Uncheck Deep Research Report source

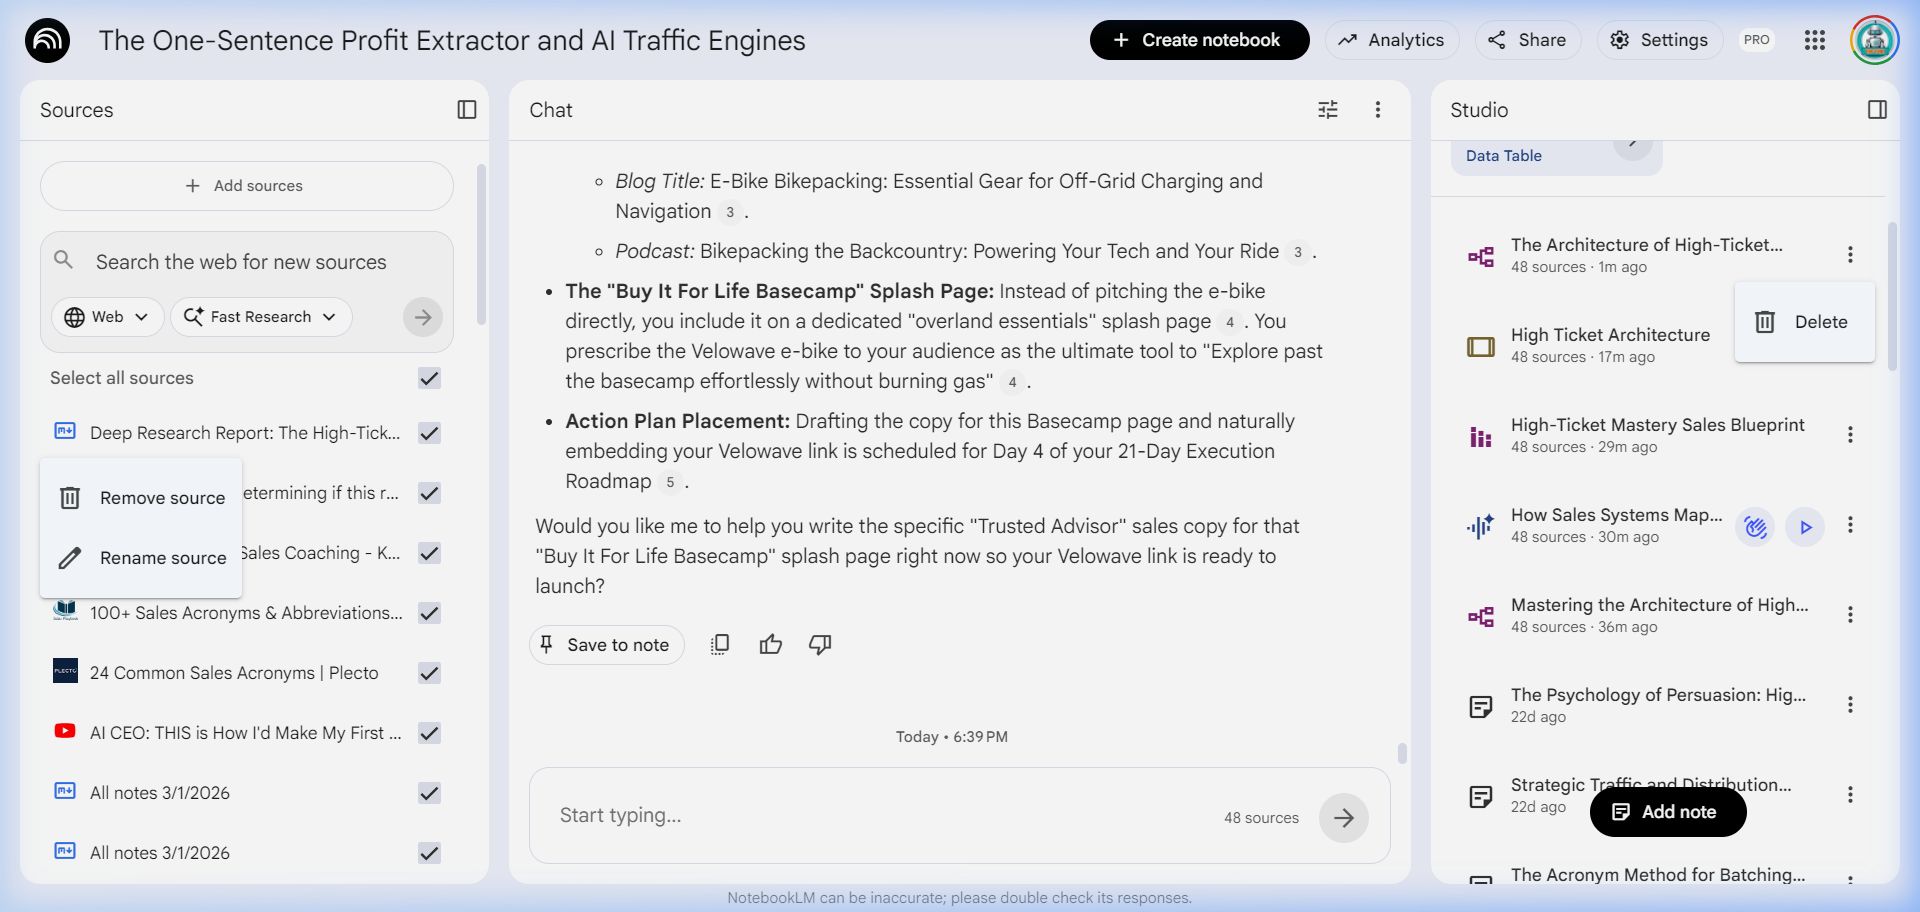pyautogui.click(x=429, y=433)
